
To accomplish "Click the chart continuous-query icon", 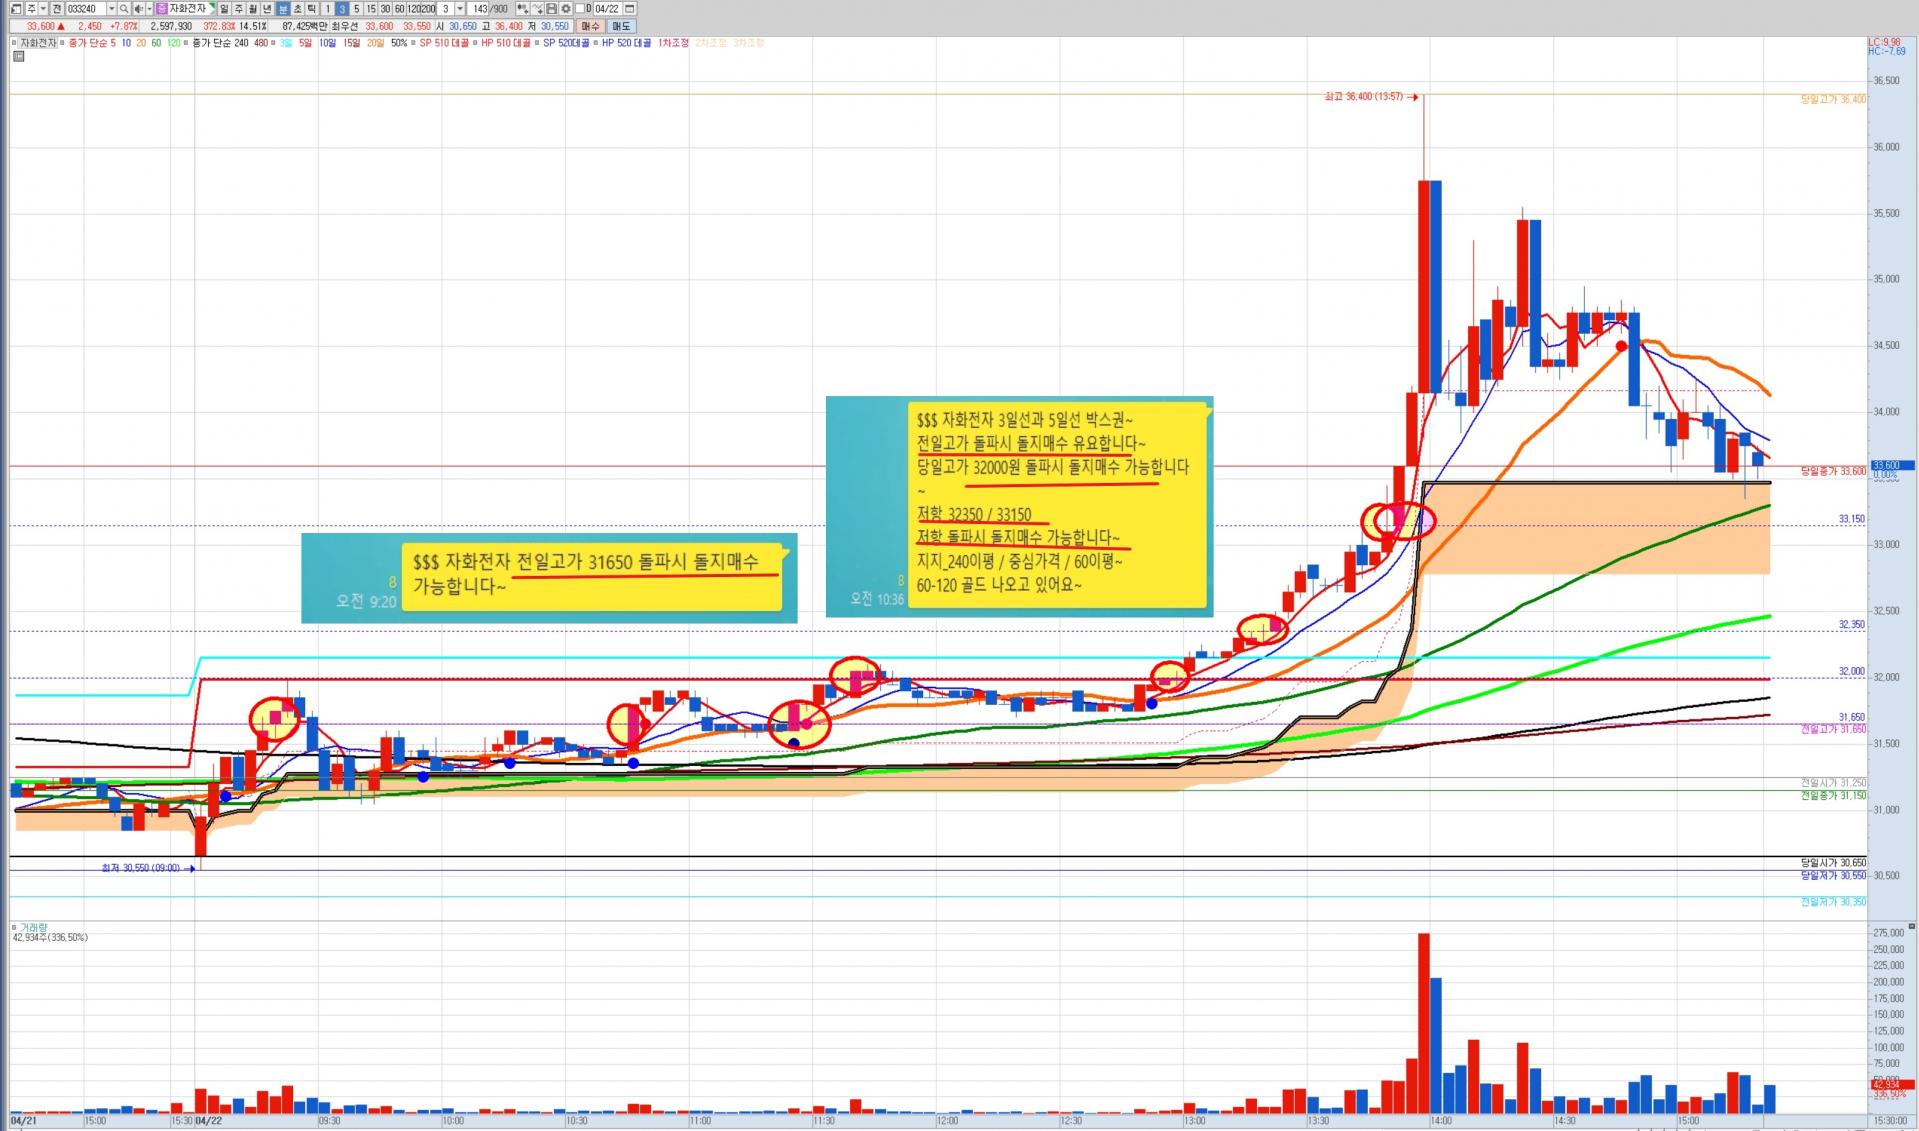I will (x=522, y=9).
